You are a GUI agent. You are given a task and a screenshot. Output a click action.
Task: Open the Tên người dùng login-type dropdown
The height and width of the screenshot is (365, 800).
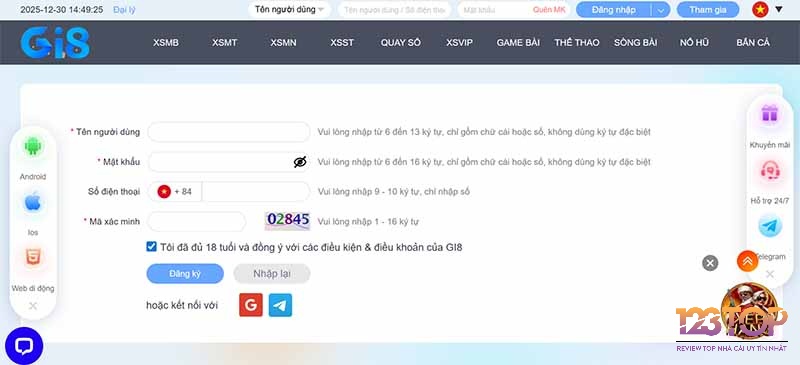(x=289, y=10)
